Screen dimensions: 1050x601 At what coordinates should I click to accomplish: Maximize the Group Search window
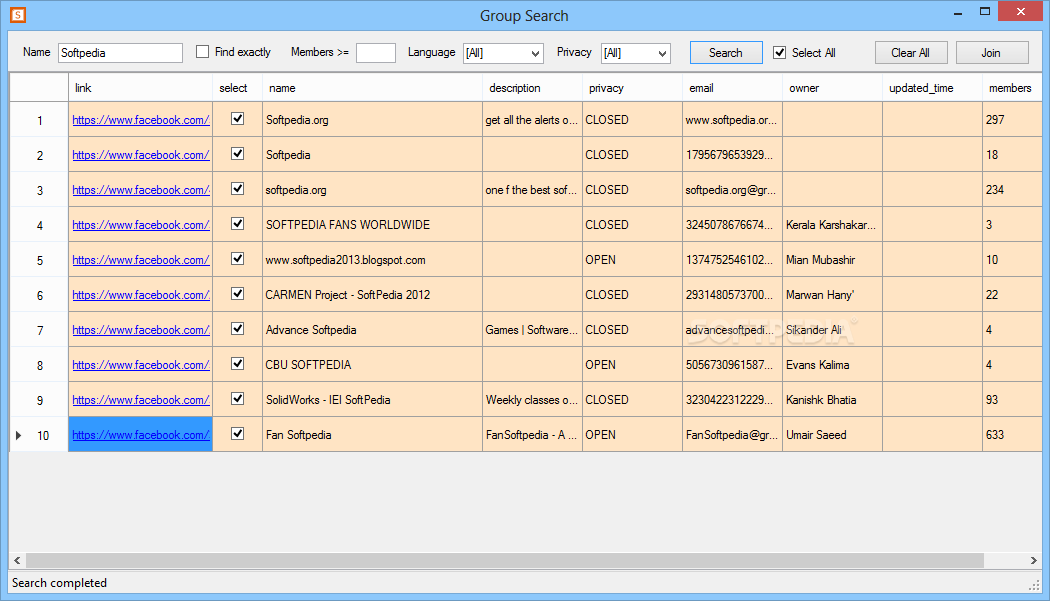[984, 11]
